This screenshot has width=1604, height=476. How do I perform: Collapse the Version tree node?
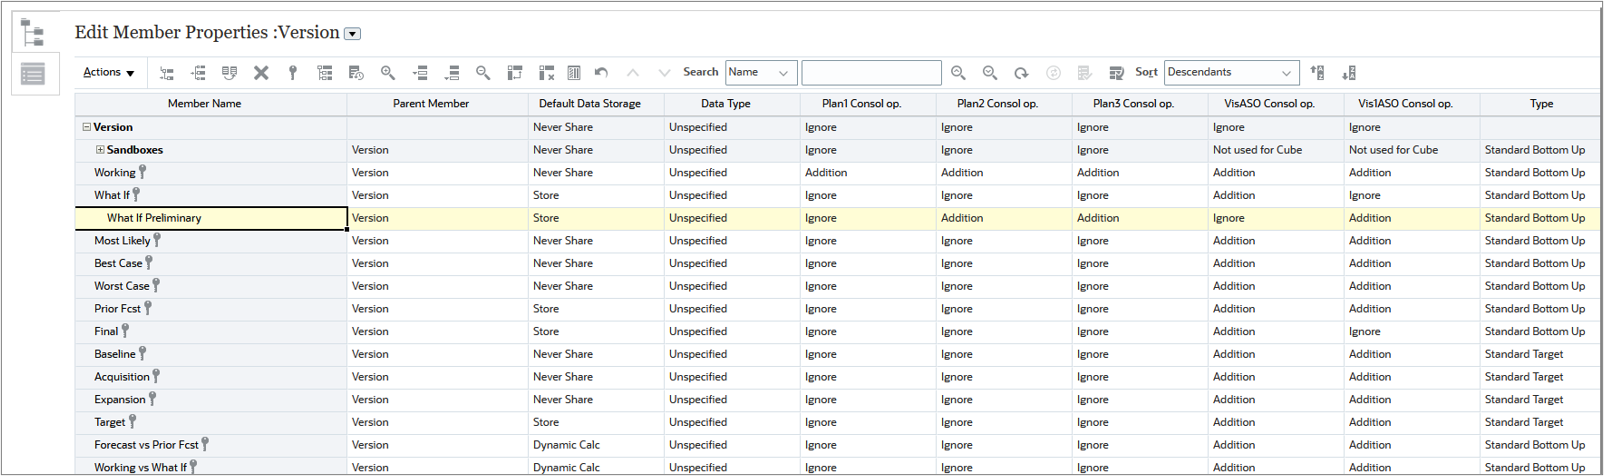tap(86, 127)
